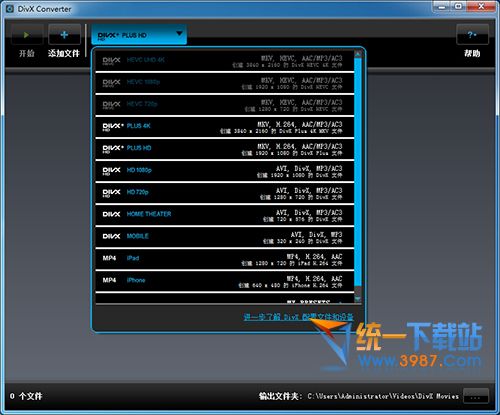
Task: Close the DivX Converter window
Action: [481, 6]
